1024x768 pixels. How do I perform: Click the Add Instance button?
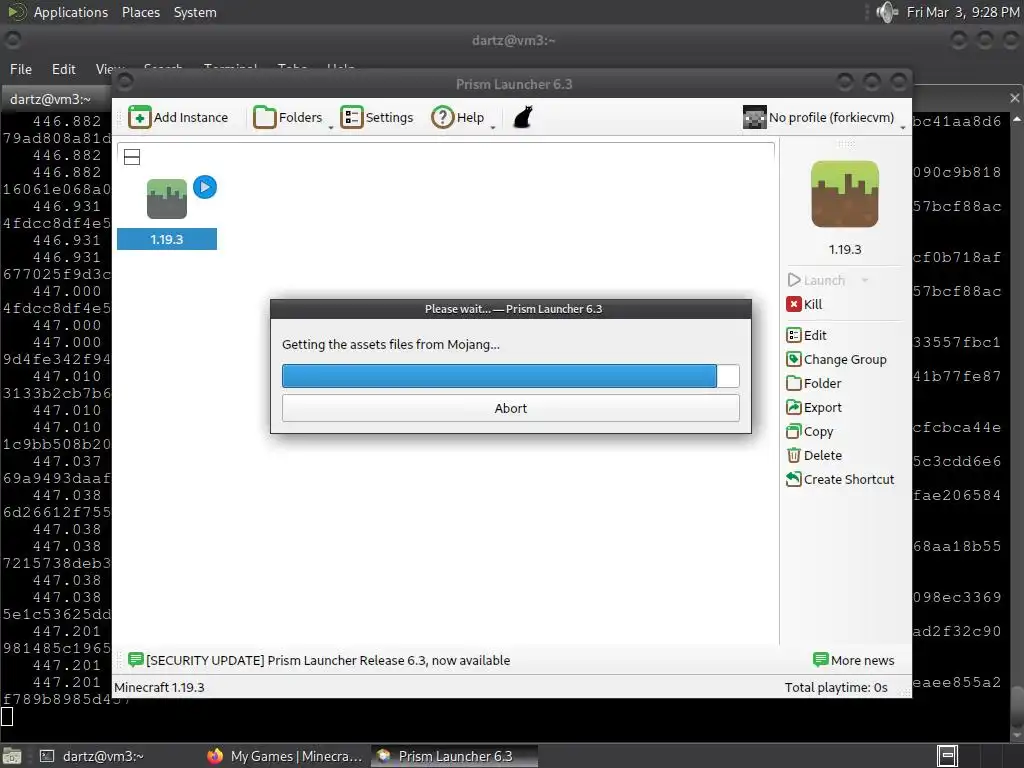coord(178,118)
